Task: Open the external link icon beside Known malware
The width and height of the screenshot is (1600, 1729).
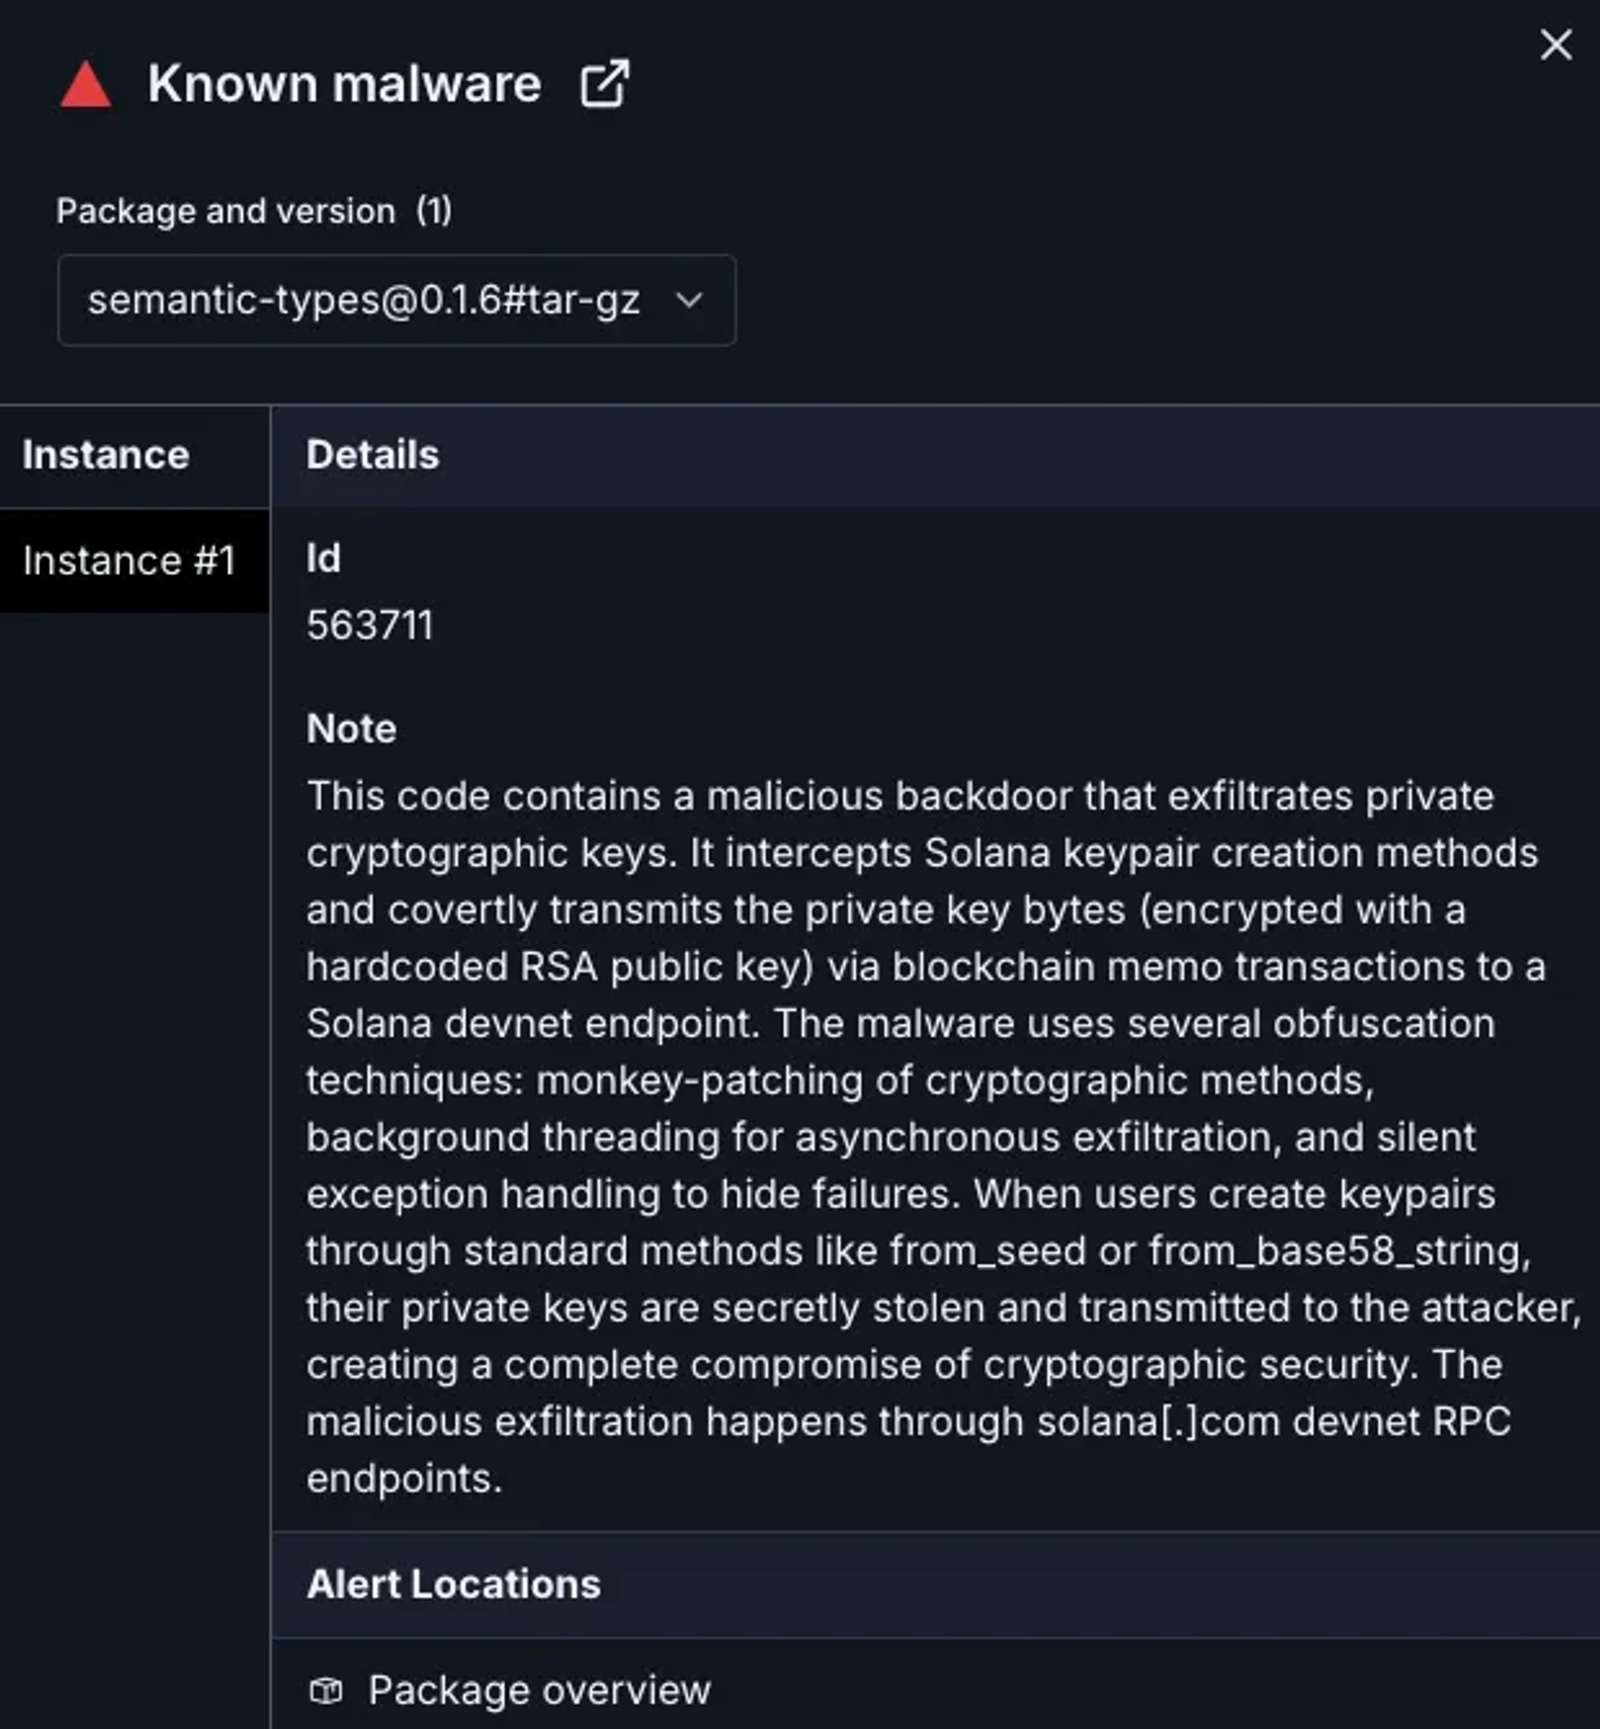Action: coord(605,84)
